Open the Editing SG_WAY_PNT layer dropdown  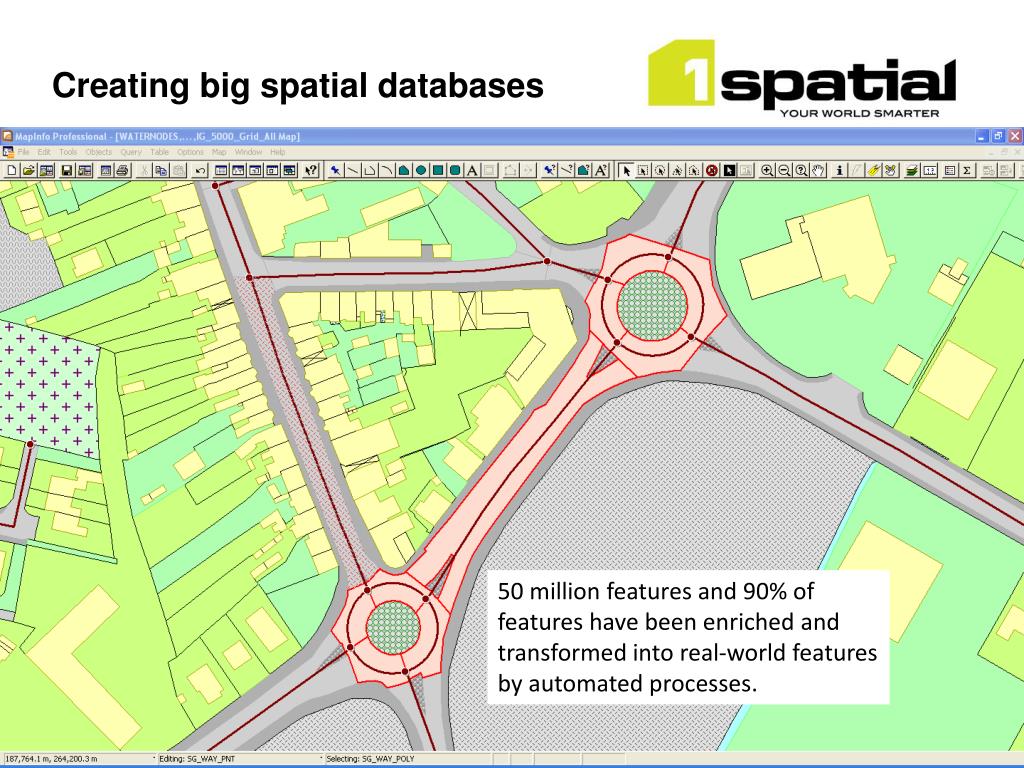pos(153,759)
